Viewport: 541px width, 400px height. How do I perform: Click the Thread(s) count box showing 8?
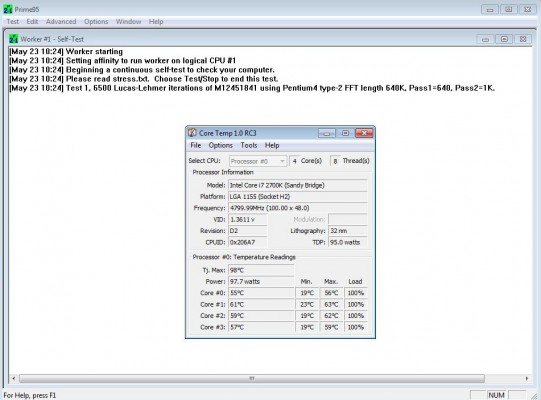pyautogui.click(x=335, y=161)
